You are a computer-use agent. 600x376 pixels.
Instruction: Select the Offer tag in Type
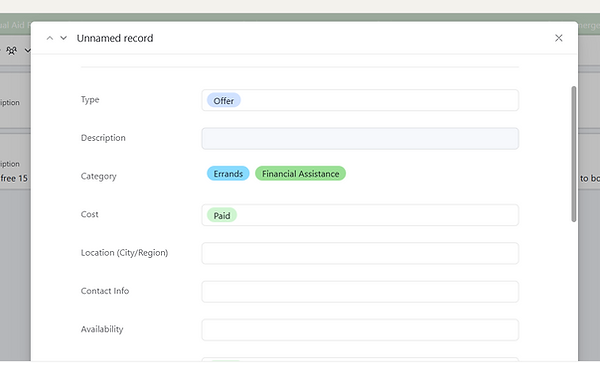pyautogui.click(x=224, y=101)
